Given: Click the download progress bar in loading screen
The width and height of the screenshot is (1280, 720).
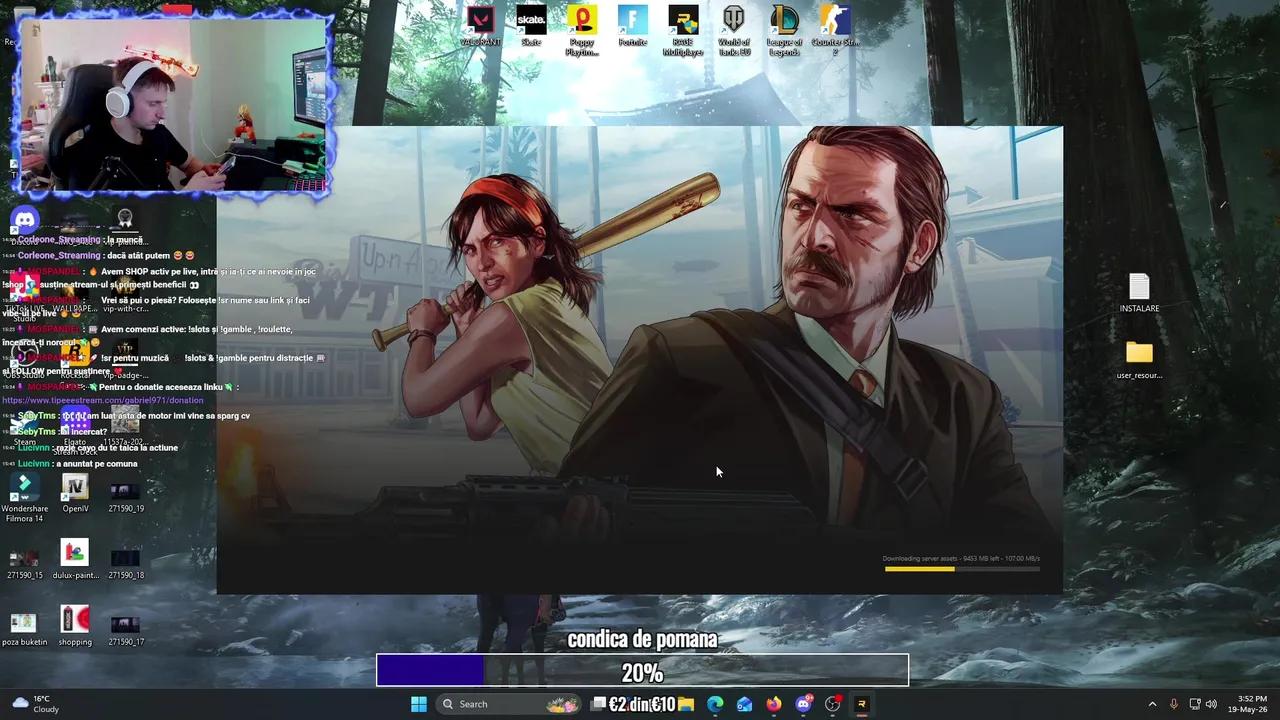Looking at the screenshot, I should click(962, 569).
